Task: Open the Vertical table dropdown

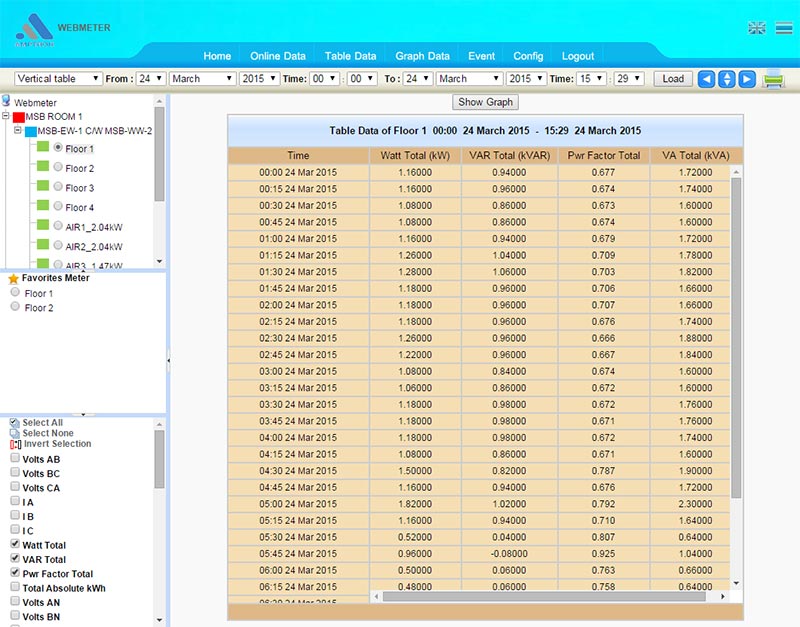Action: (58, 79)
